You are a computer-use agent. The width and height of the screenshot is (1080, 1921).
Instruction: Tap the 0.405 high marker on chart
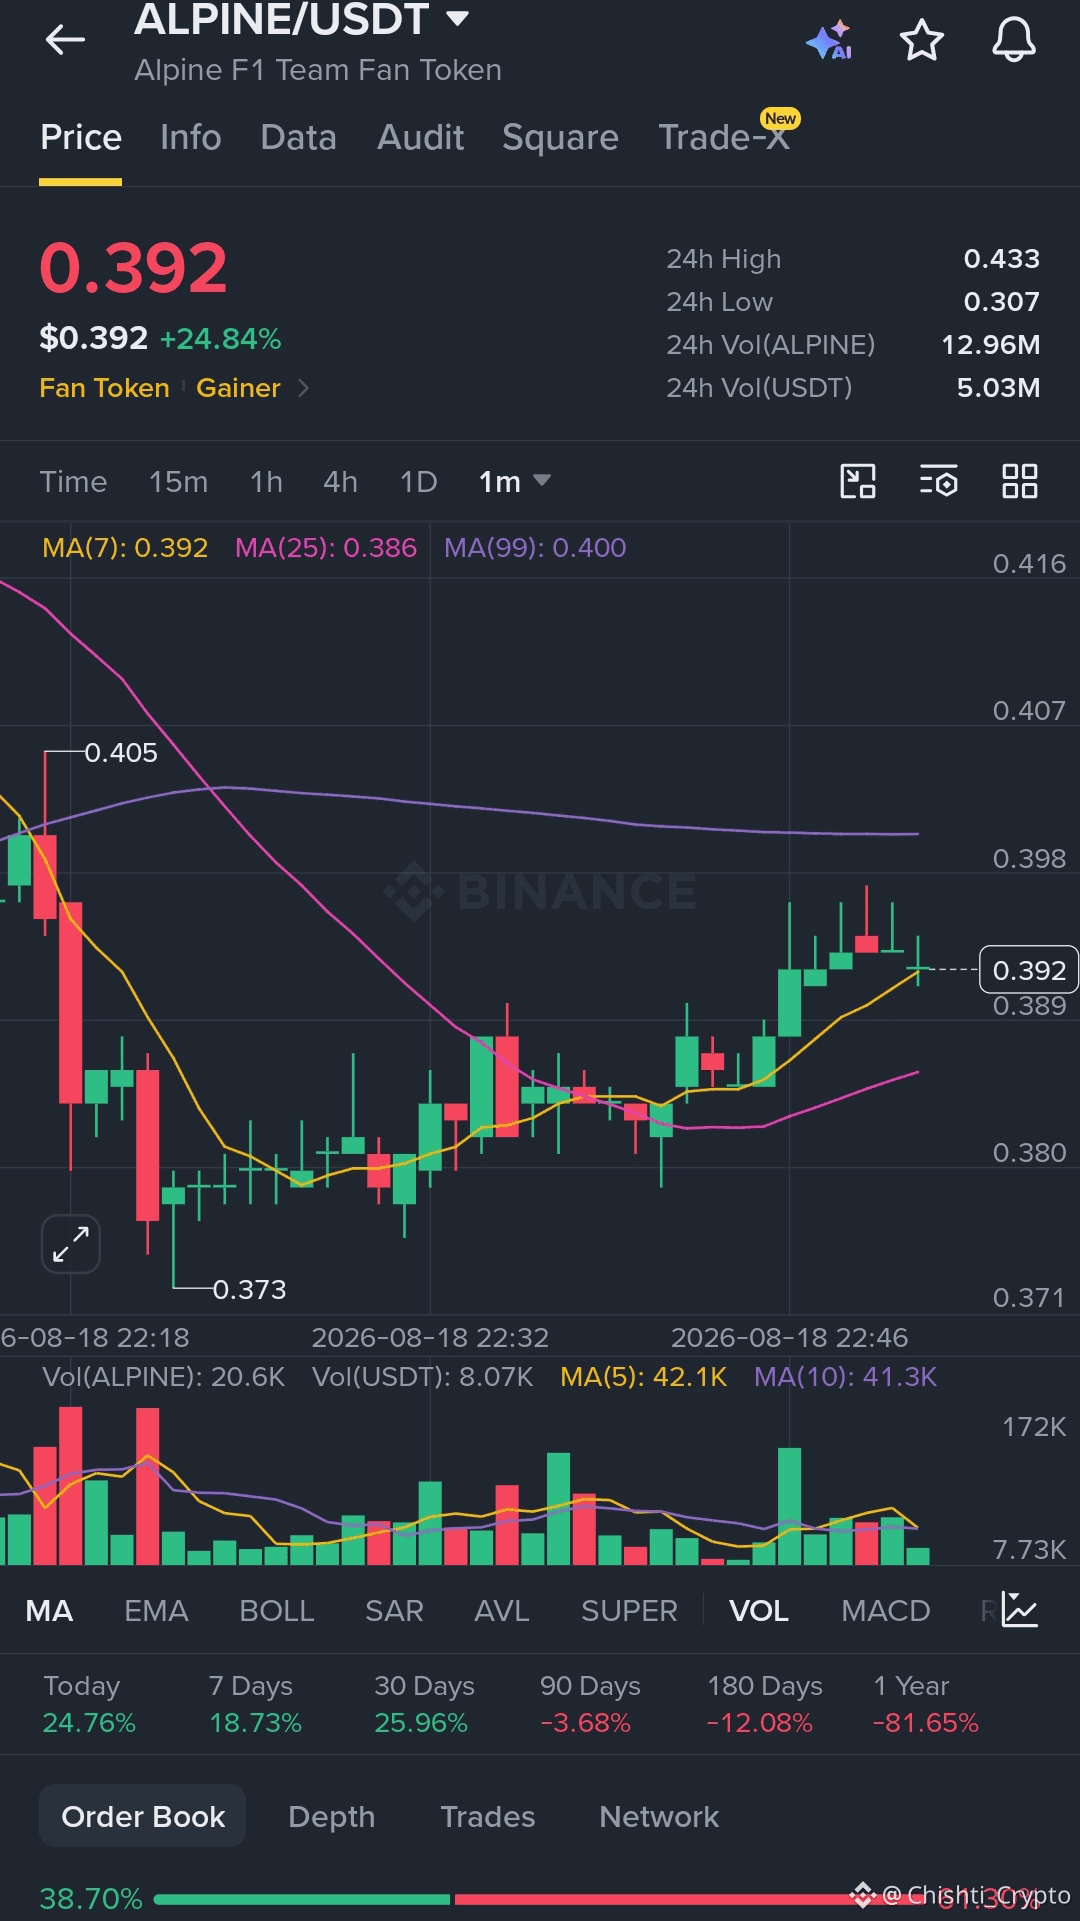[121, 752]
